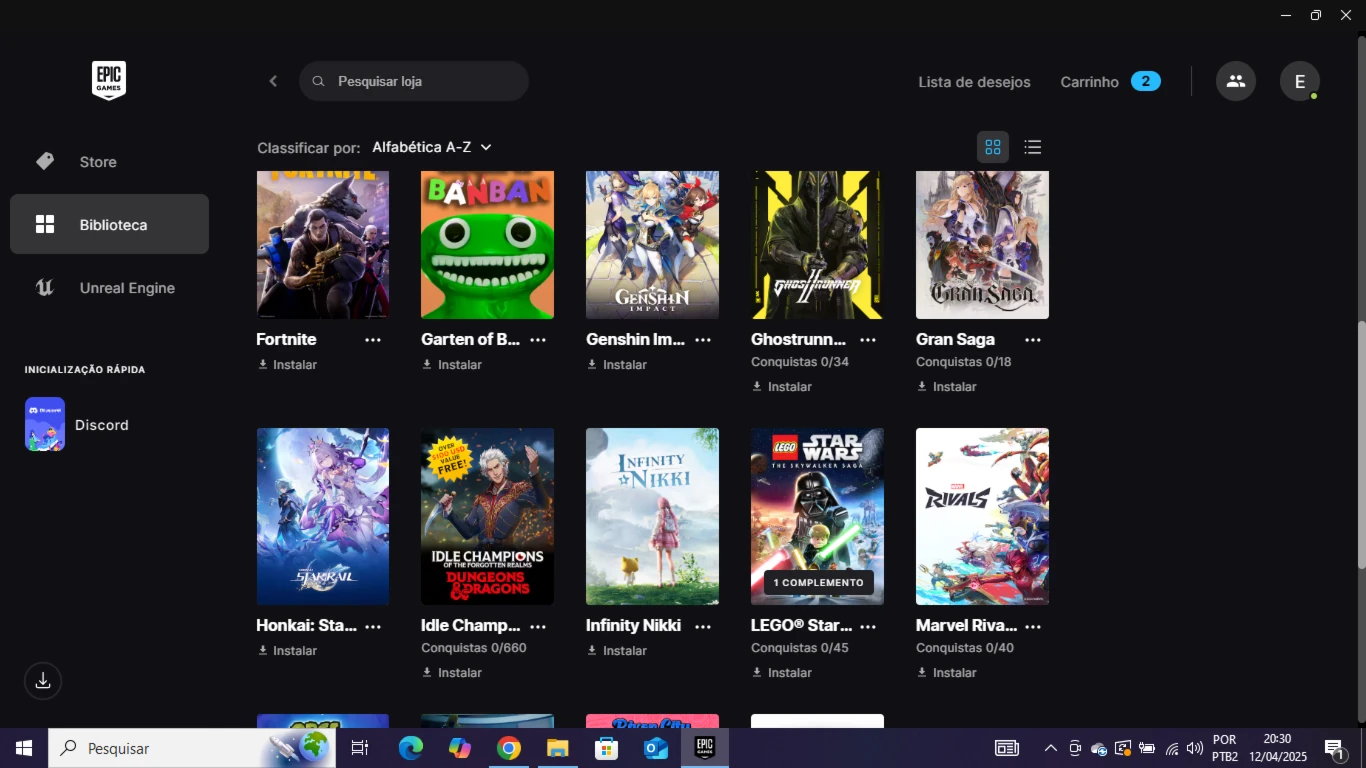1366x768 pixels.
Task: Install Idle Champions
Action: (x=452, y=673)
